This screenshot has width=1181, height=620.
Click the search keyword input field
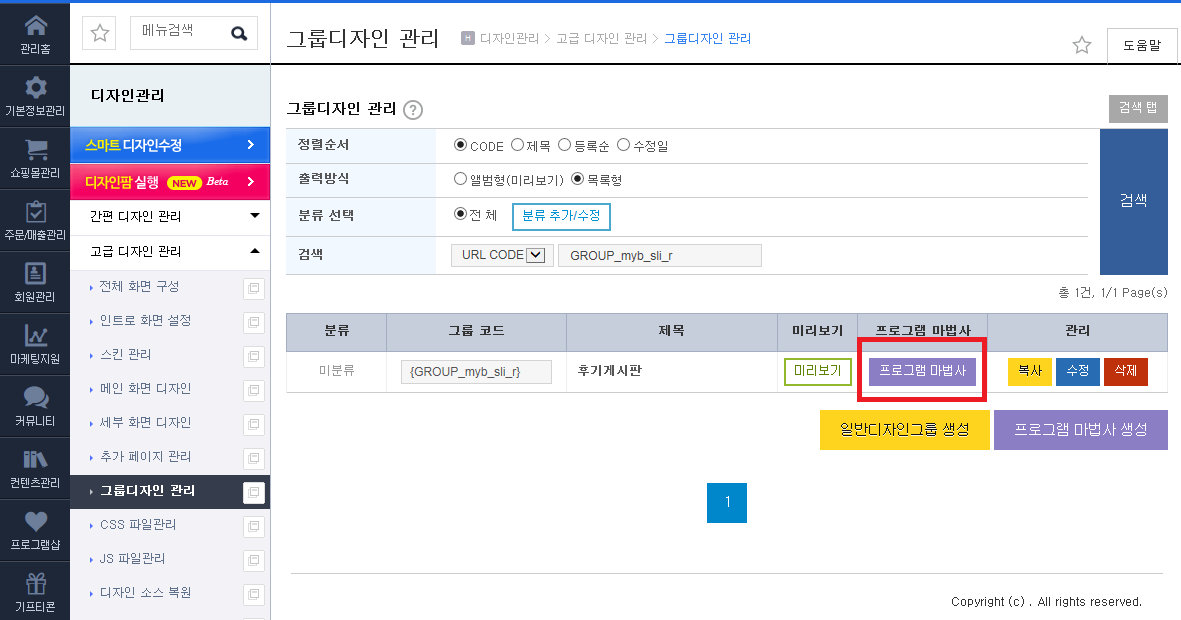tap(660, 255)
